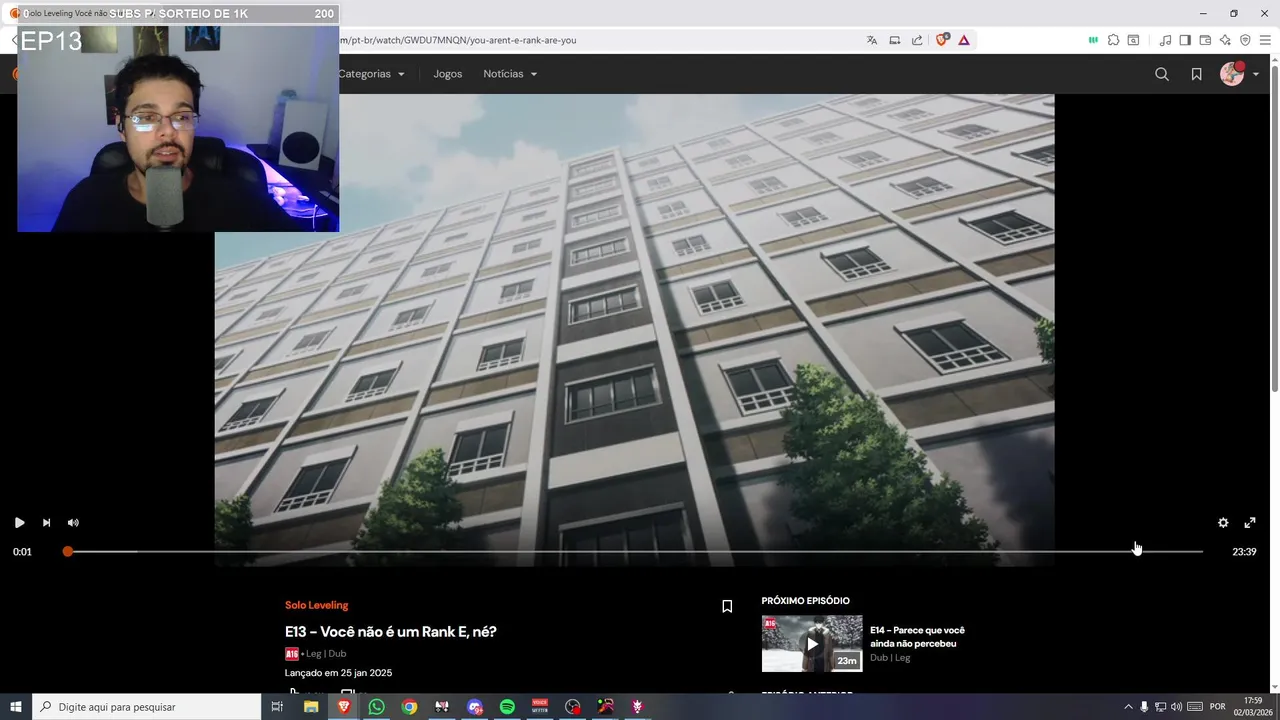1280x720 pixels.
Task: Open the browser hamburger main menu
Action: click(1265, 40)
